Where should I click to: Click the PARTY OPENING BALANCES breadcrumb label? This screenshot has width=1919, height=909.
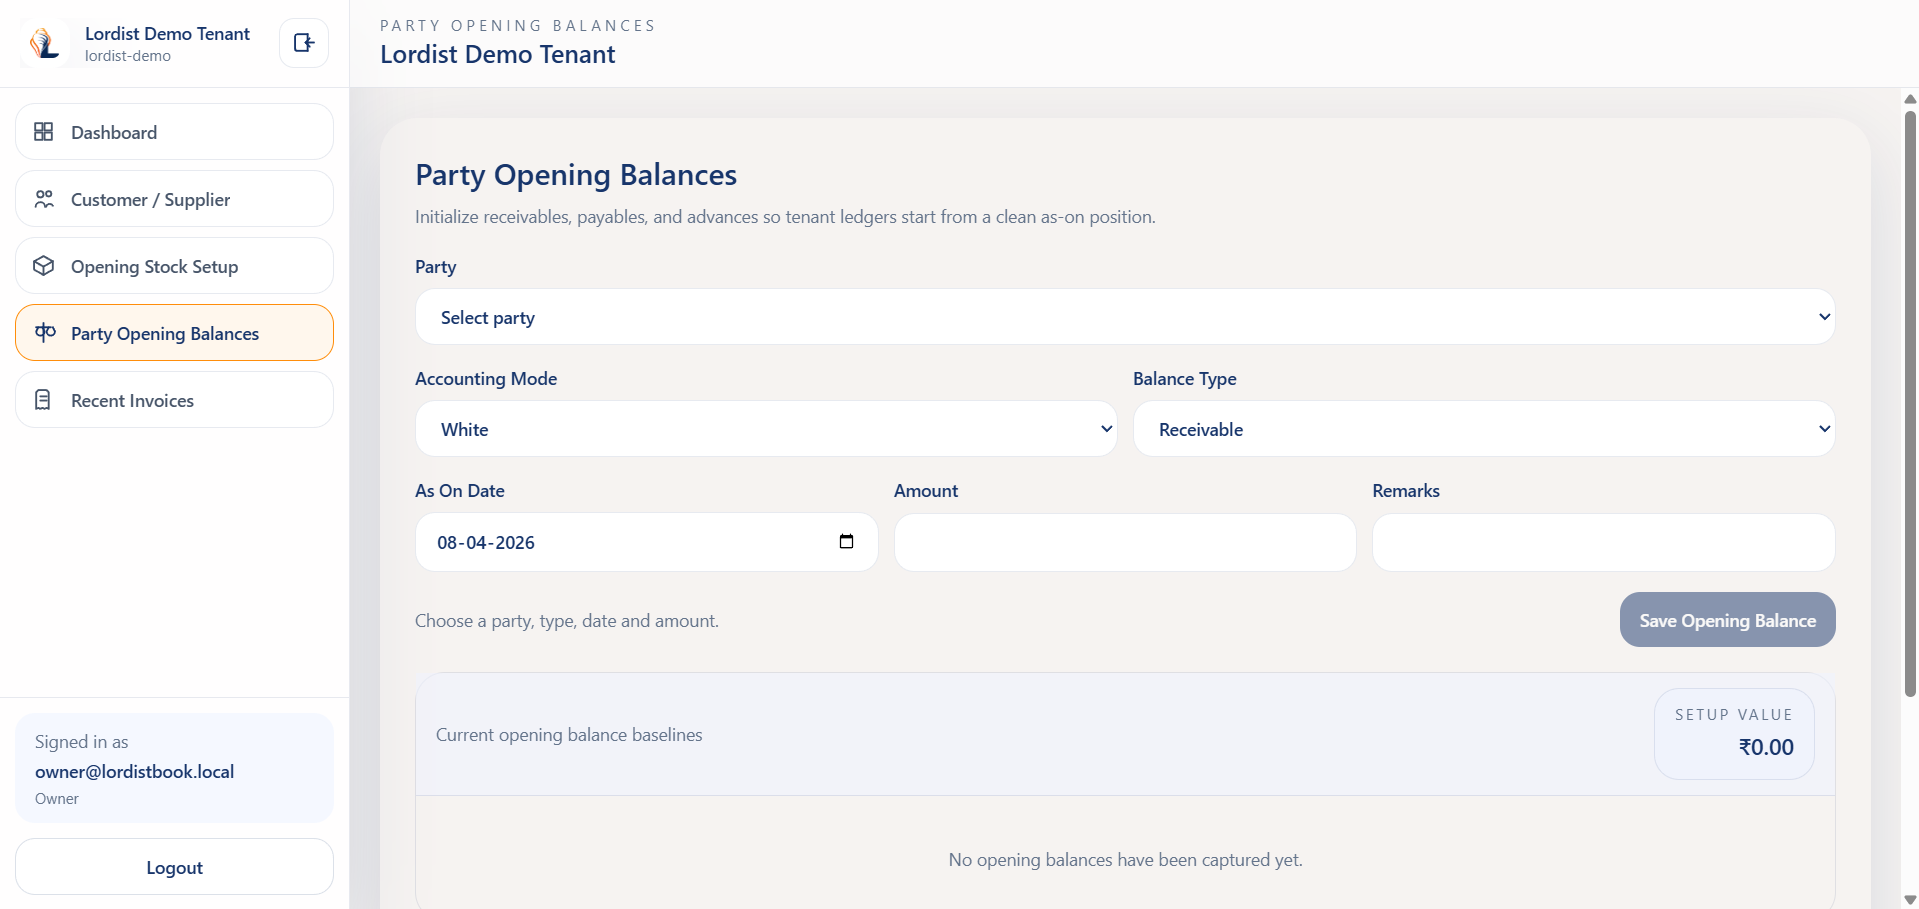[517, 26]
